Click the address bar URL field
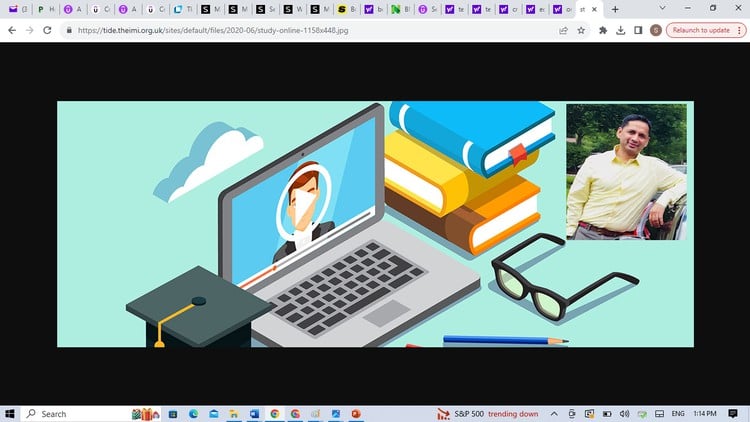The height and width of the screenshot is (422, 750). tap(300, 30)
